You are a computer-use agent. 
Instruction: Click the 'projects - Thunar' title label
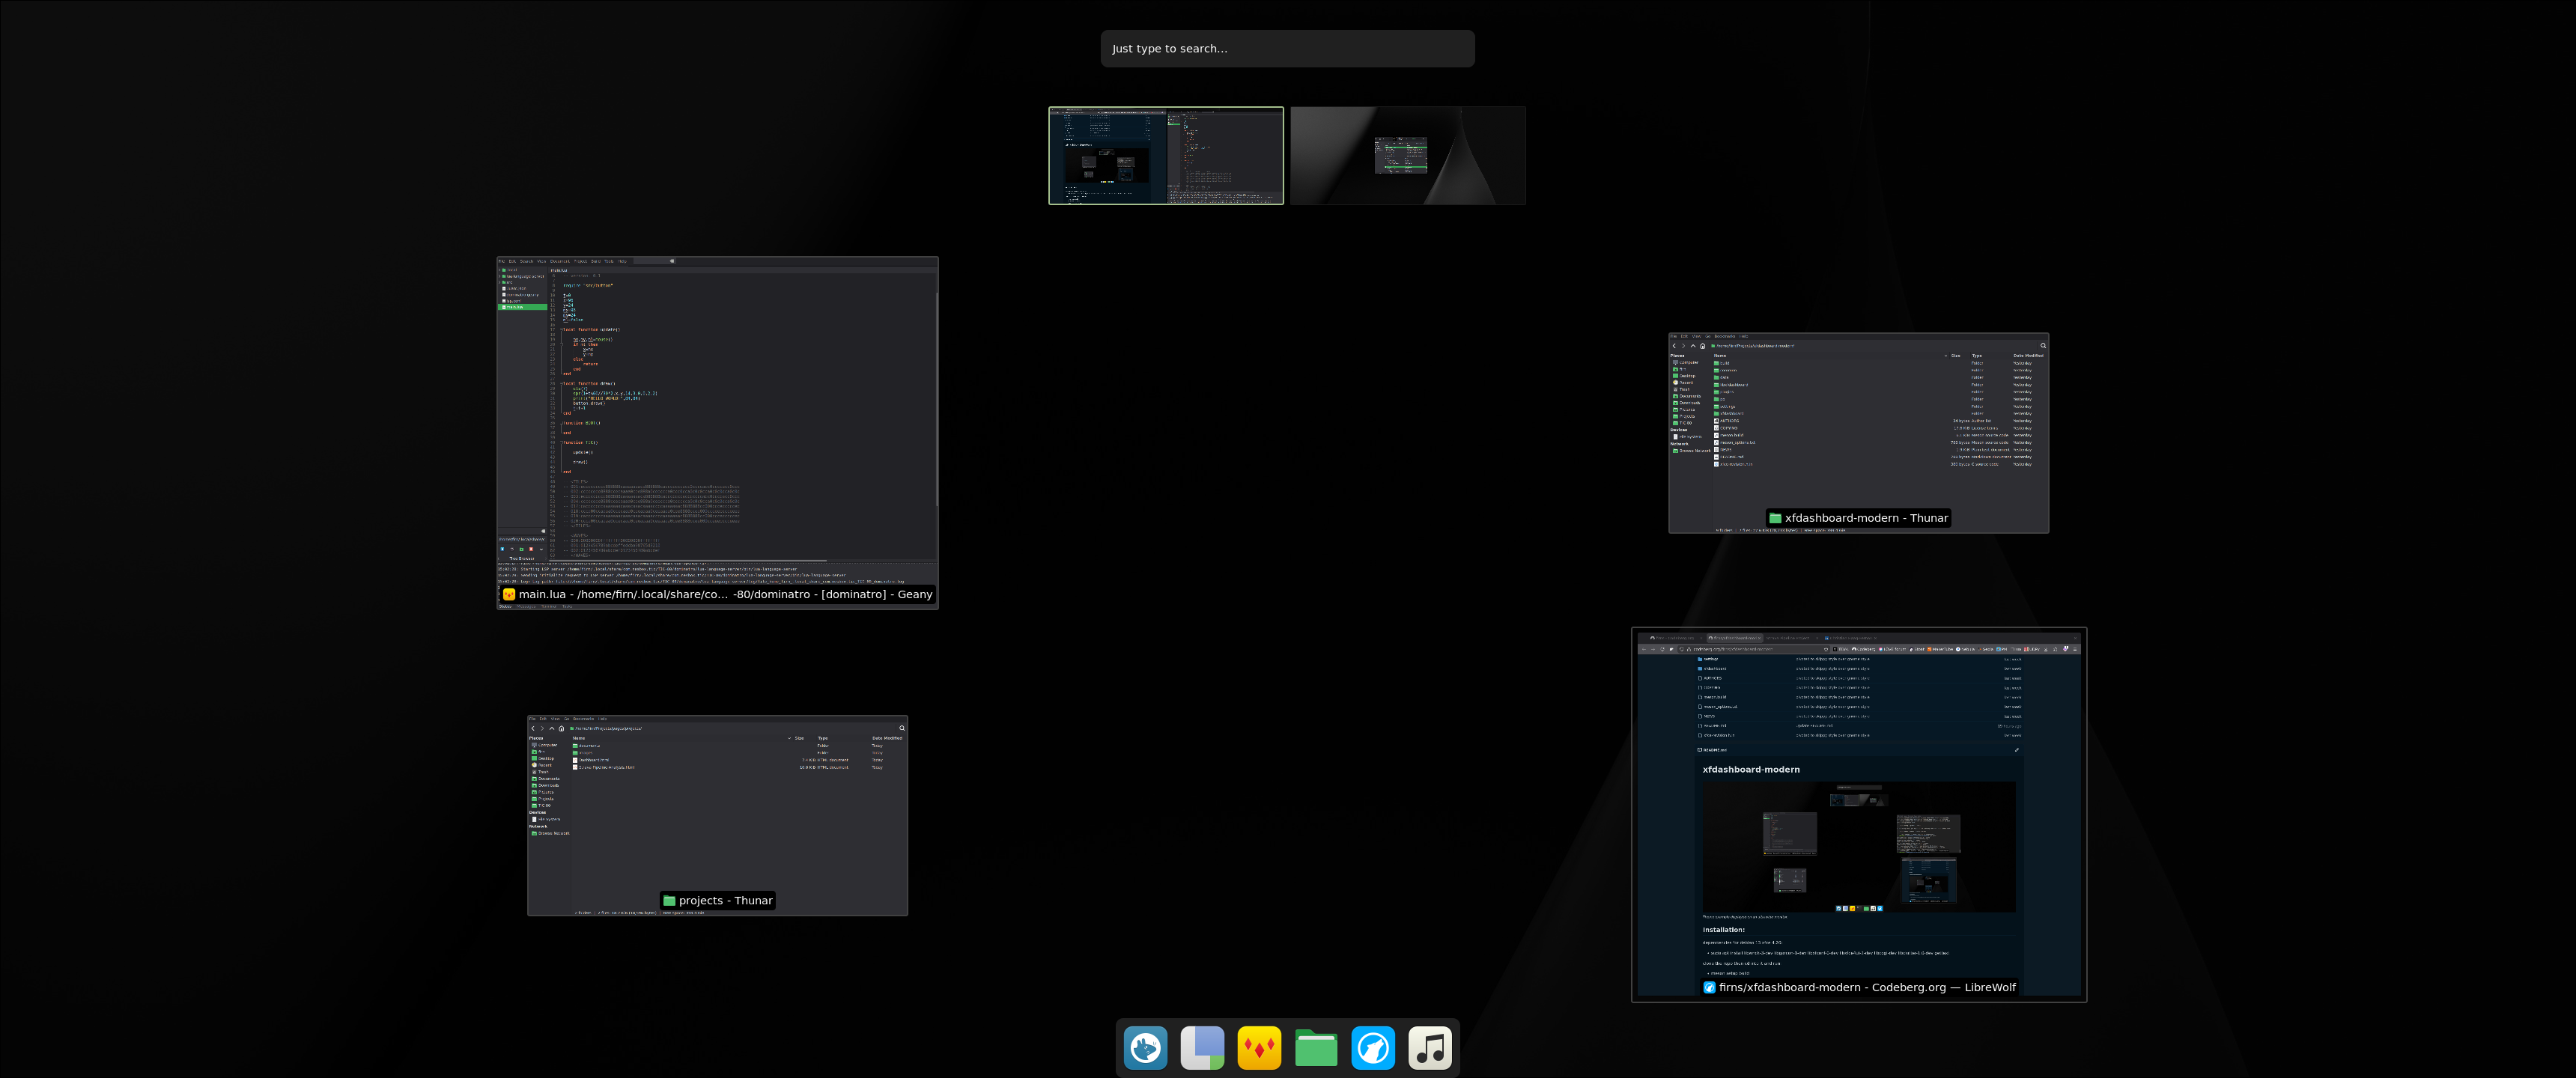[725, 901]
